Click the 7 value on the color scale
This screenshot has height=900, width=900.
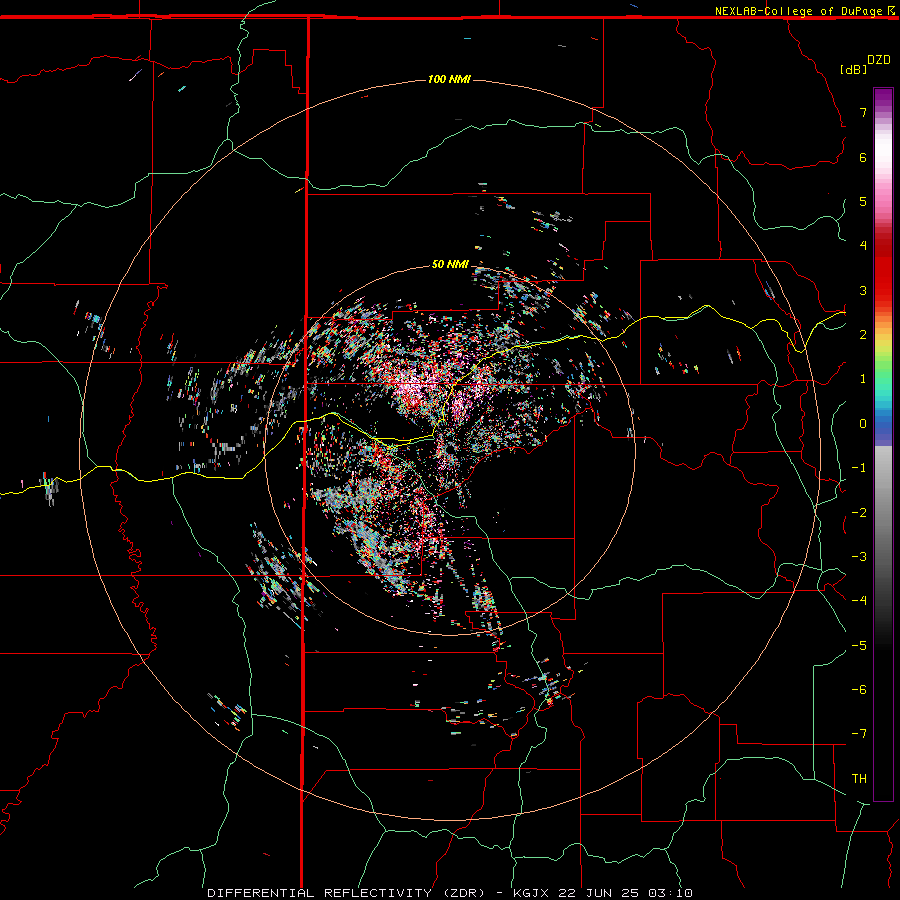(863, 112)
